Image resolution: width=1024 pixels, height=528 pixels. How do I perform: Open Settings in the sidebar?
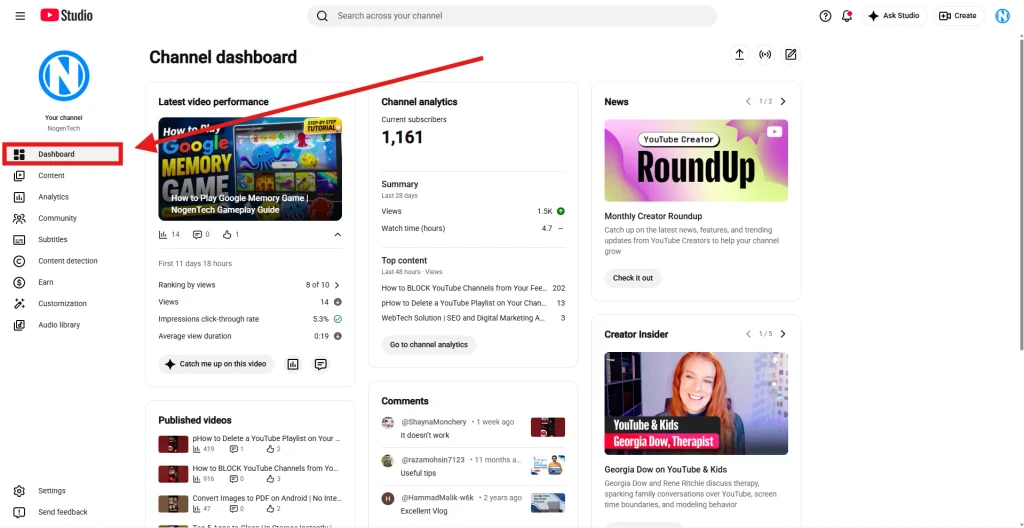coord(63,491)
